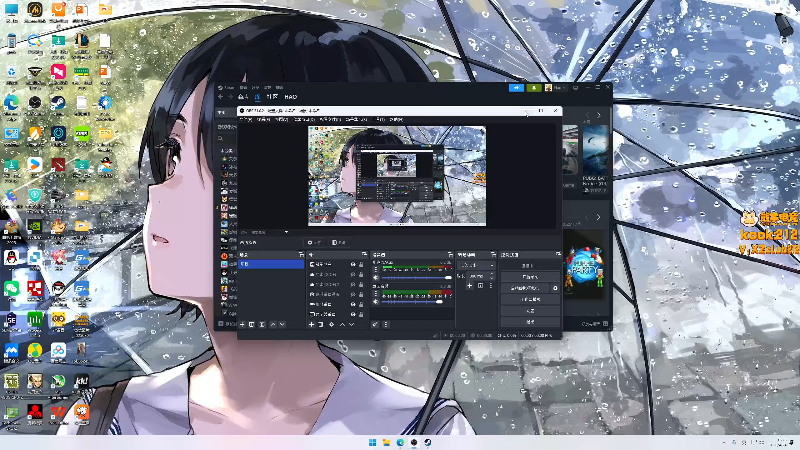Add a new scene in OBS Scenes panel

point(242,324)
